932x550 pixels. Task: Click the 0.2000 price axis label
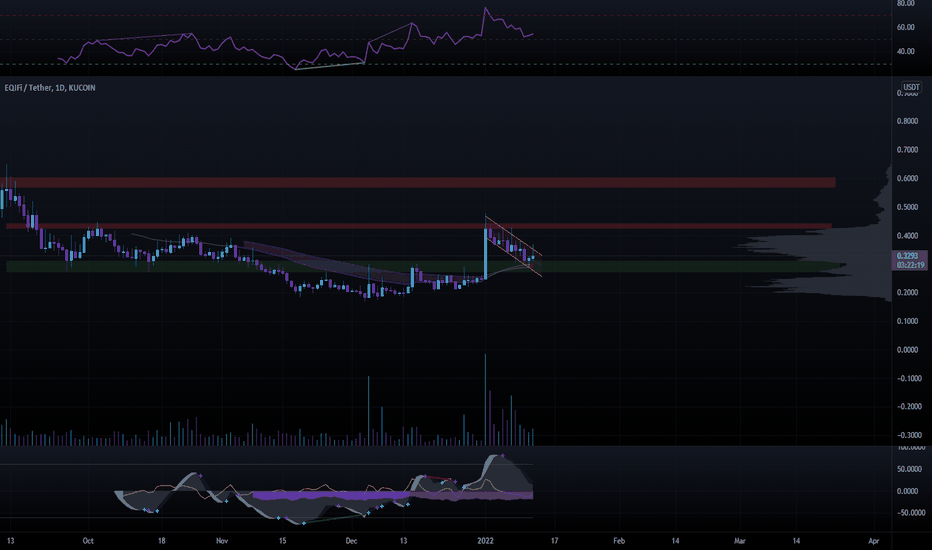[907, 293]
